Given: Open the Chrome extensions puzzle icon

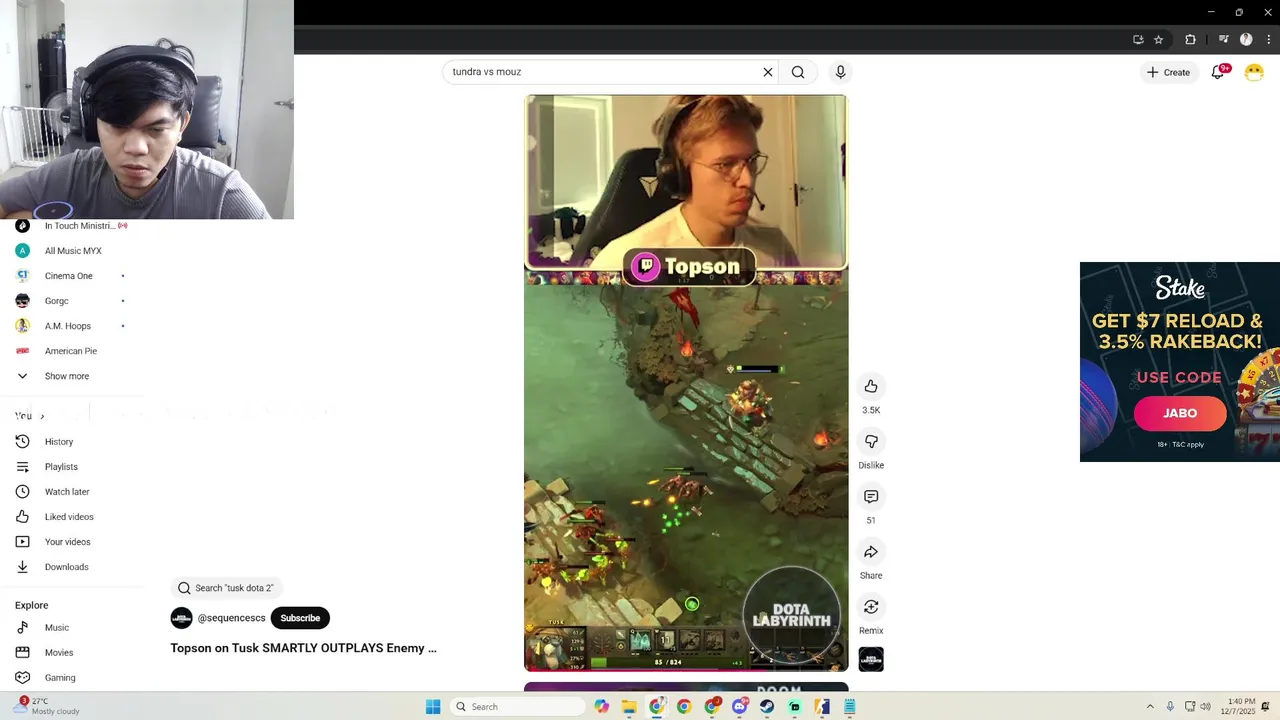Looking at the screenshot, I should tap(1190, 40).
